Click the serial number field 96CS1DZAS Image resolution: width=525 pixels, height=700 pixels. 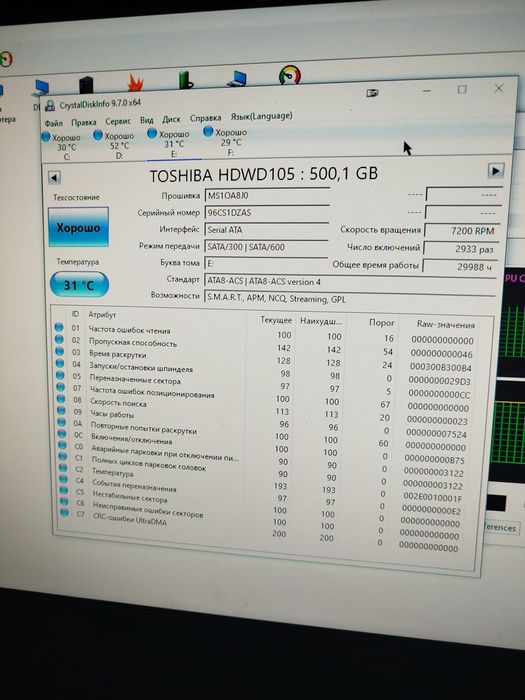[x=267, y=212]
